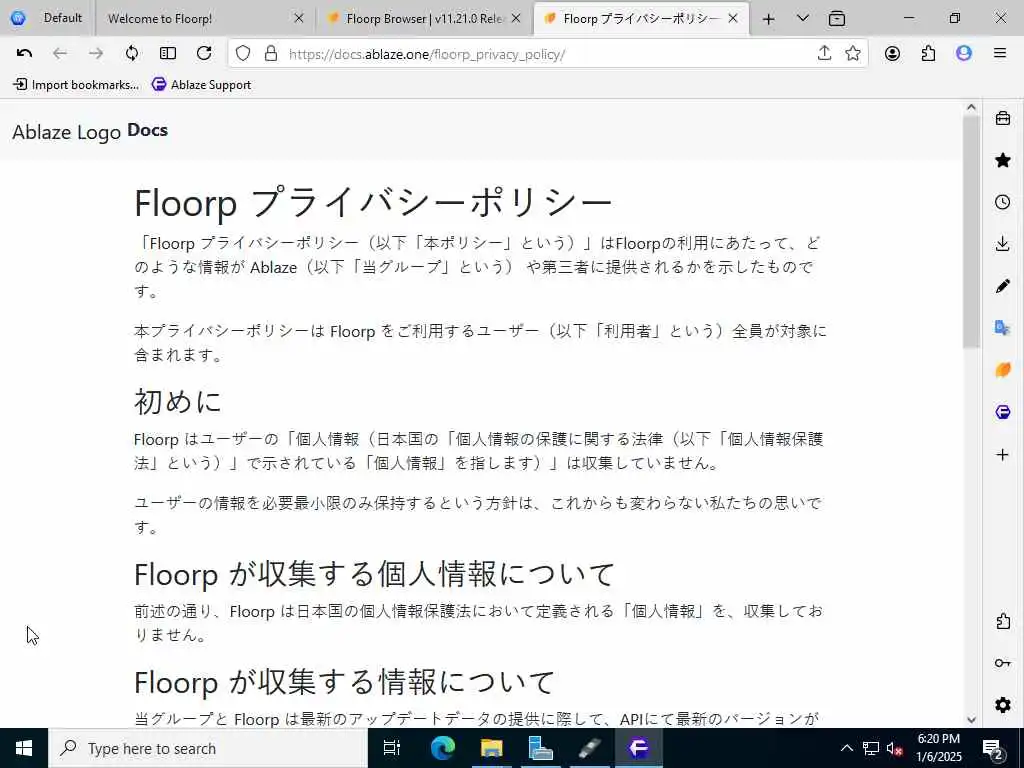
Task: Click the undo close tab icon
Action: tap(24, 54)
